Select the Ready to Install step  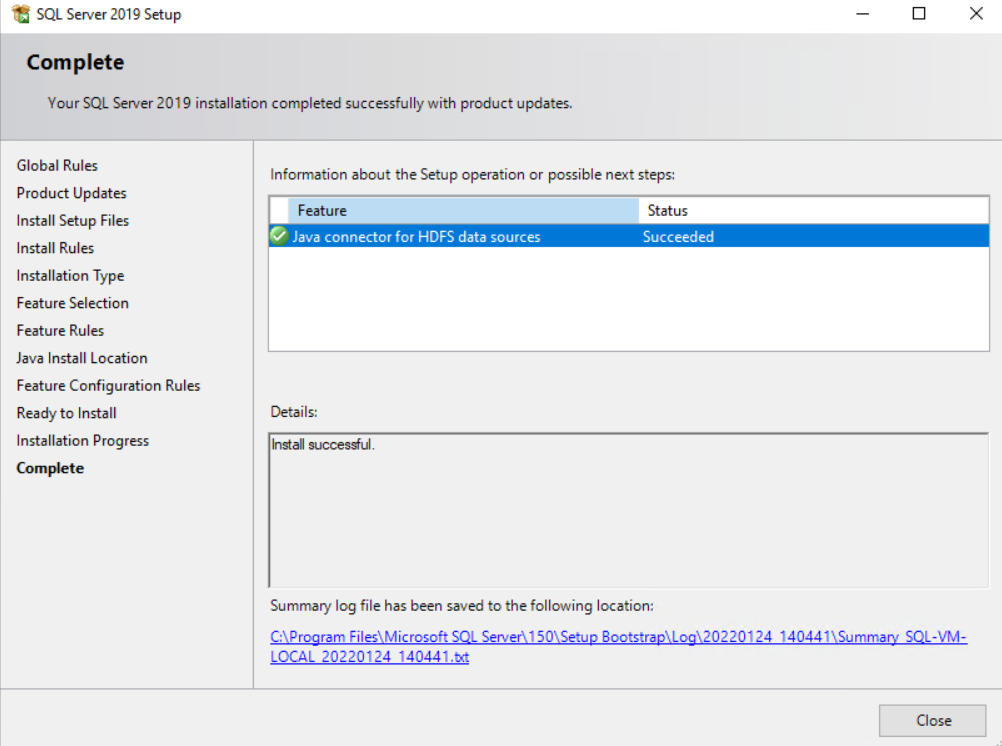pyautogui.click(x=66, y=413)
